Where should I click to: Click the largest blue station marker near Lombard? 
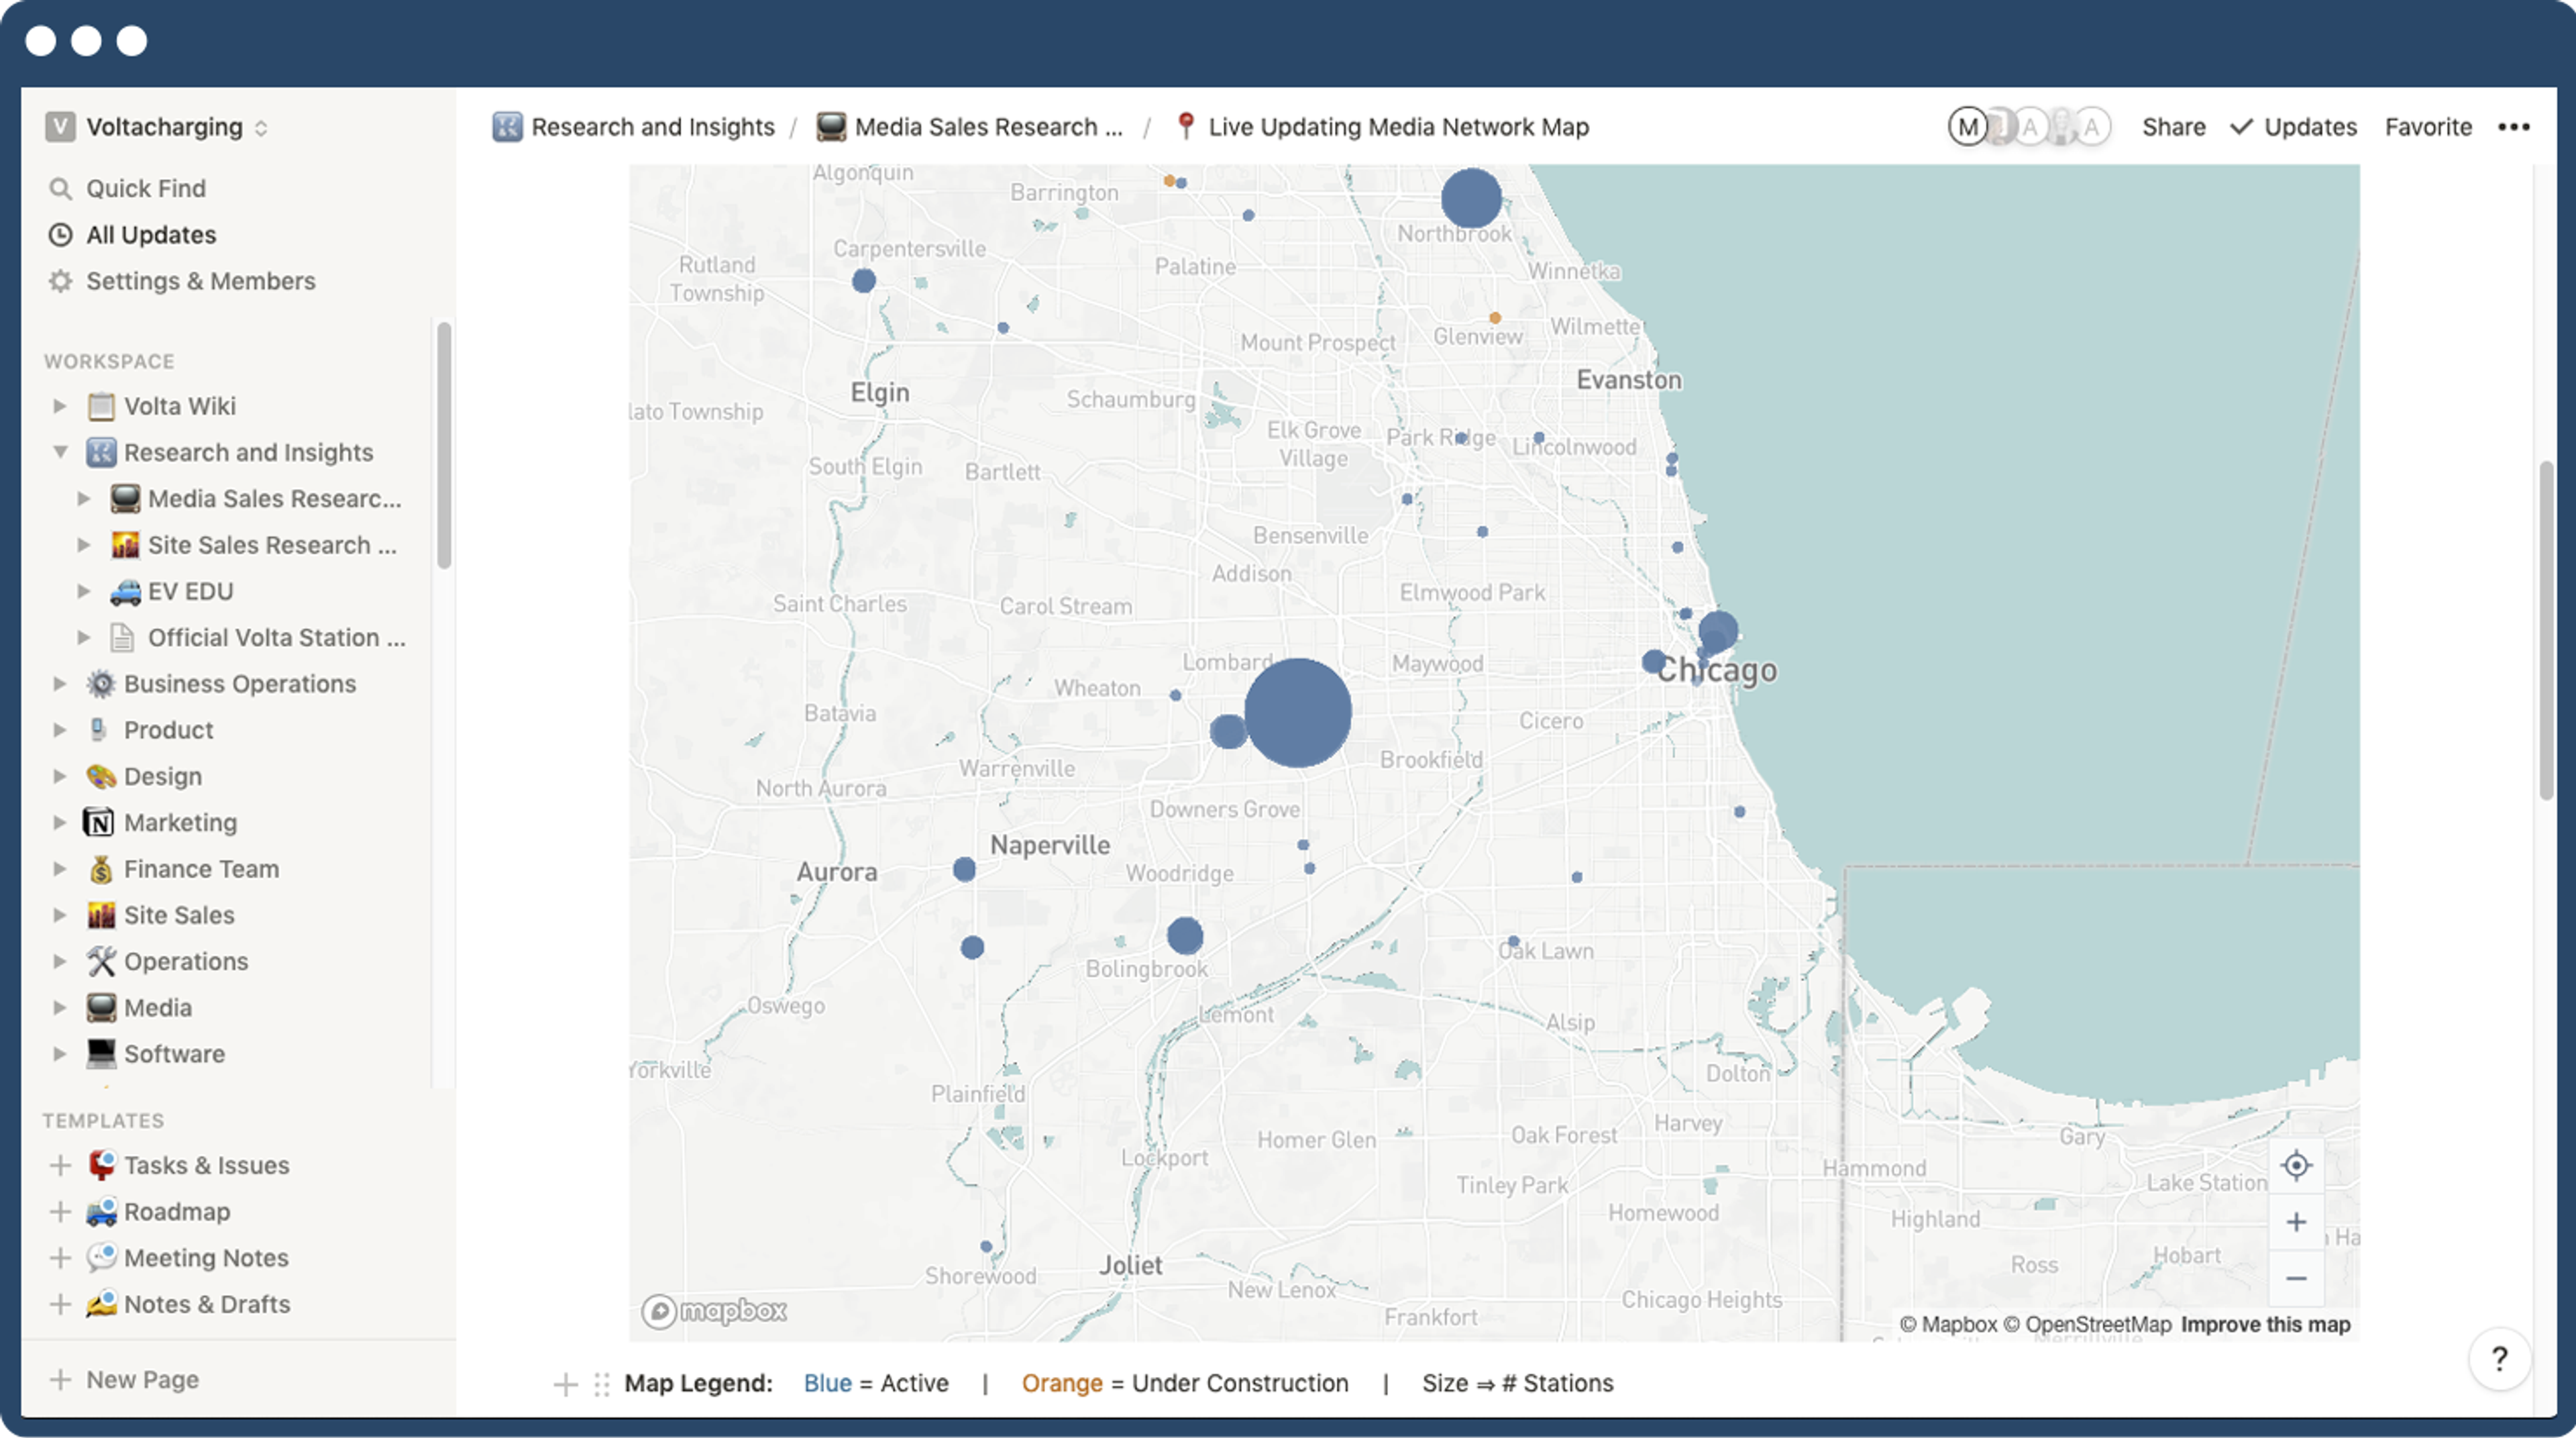click(x=1297, y=713)
